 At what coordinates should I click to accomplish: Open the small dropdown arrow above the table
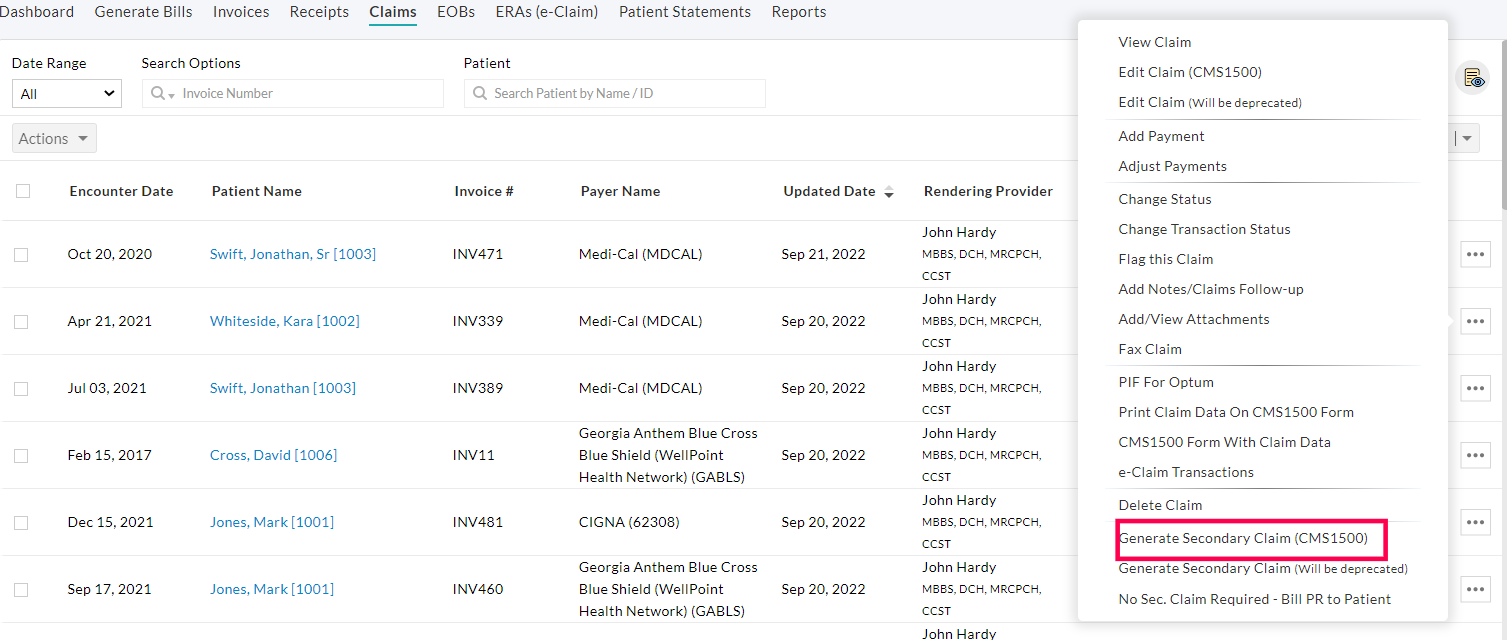1467,137
